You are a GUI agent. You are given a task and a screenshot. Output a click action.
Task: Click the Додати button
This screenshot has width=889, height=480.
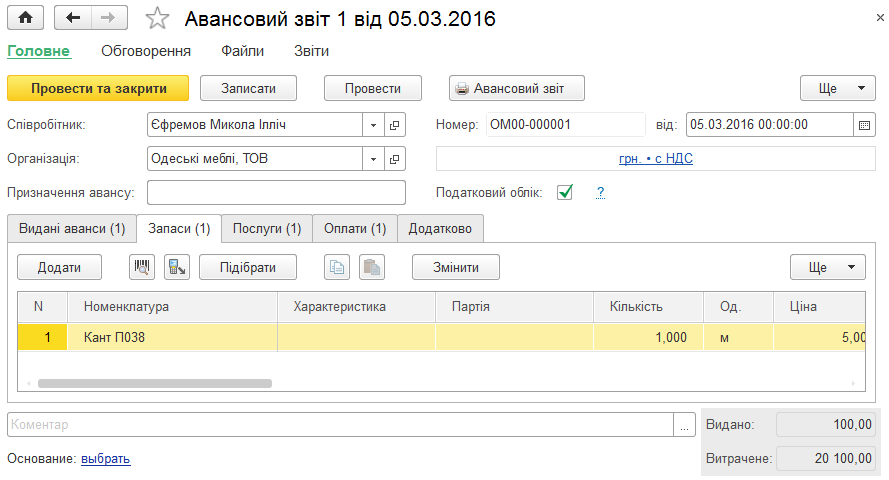coord(60,267)
